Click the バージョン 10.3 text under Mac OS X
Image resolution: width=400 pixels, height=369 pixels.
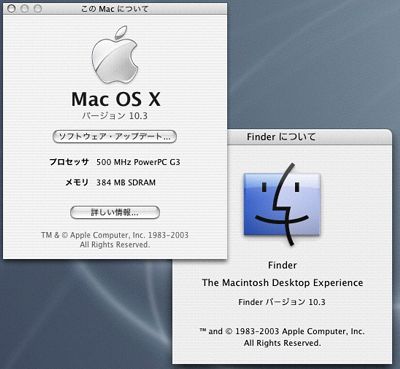coord(115,116)
